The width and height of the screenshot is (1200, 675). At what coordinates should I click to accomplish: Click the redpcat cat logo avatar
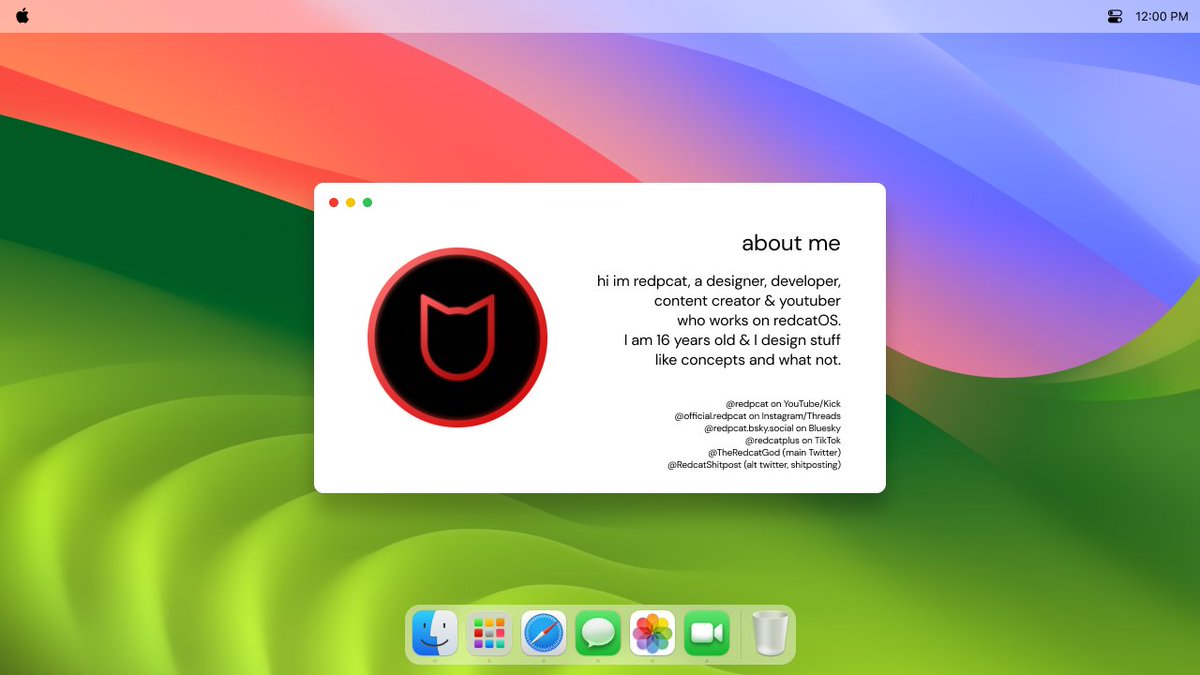(x=457, y=337)
